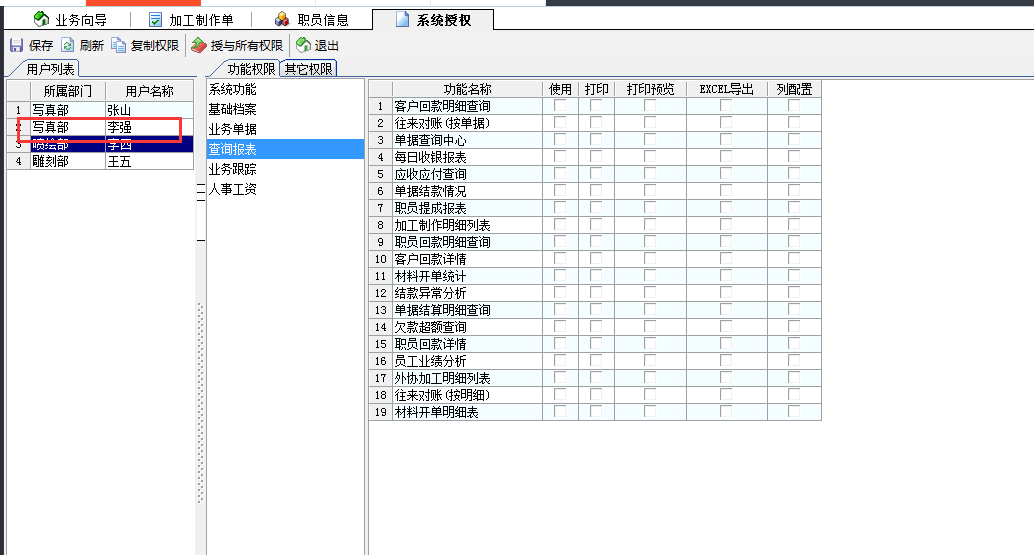Click the 业务向导 tab icon
This screenshot has width=1034, height=555.
pos(42,19)
